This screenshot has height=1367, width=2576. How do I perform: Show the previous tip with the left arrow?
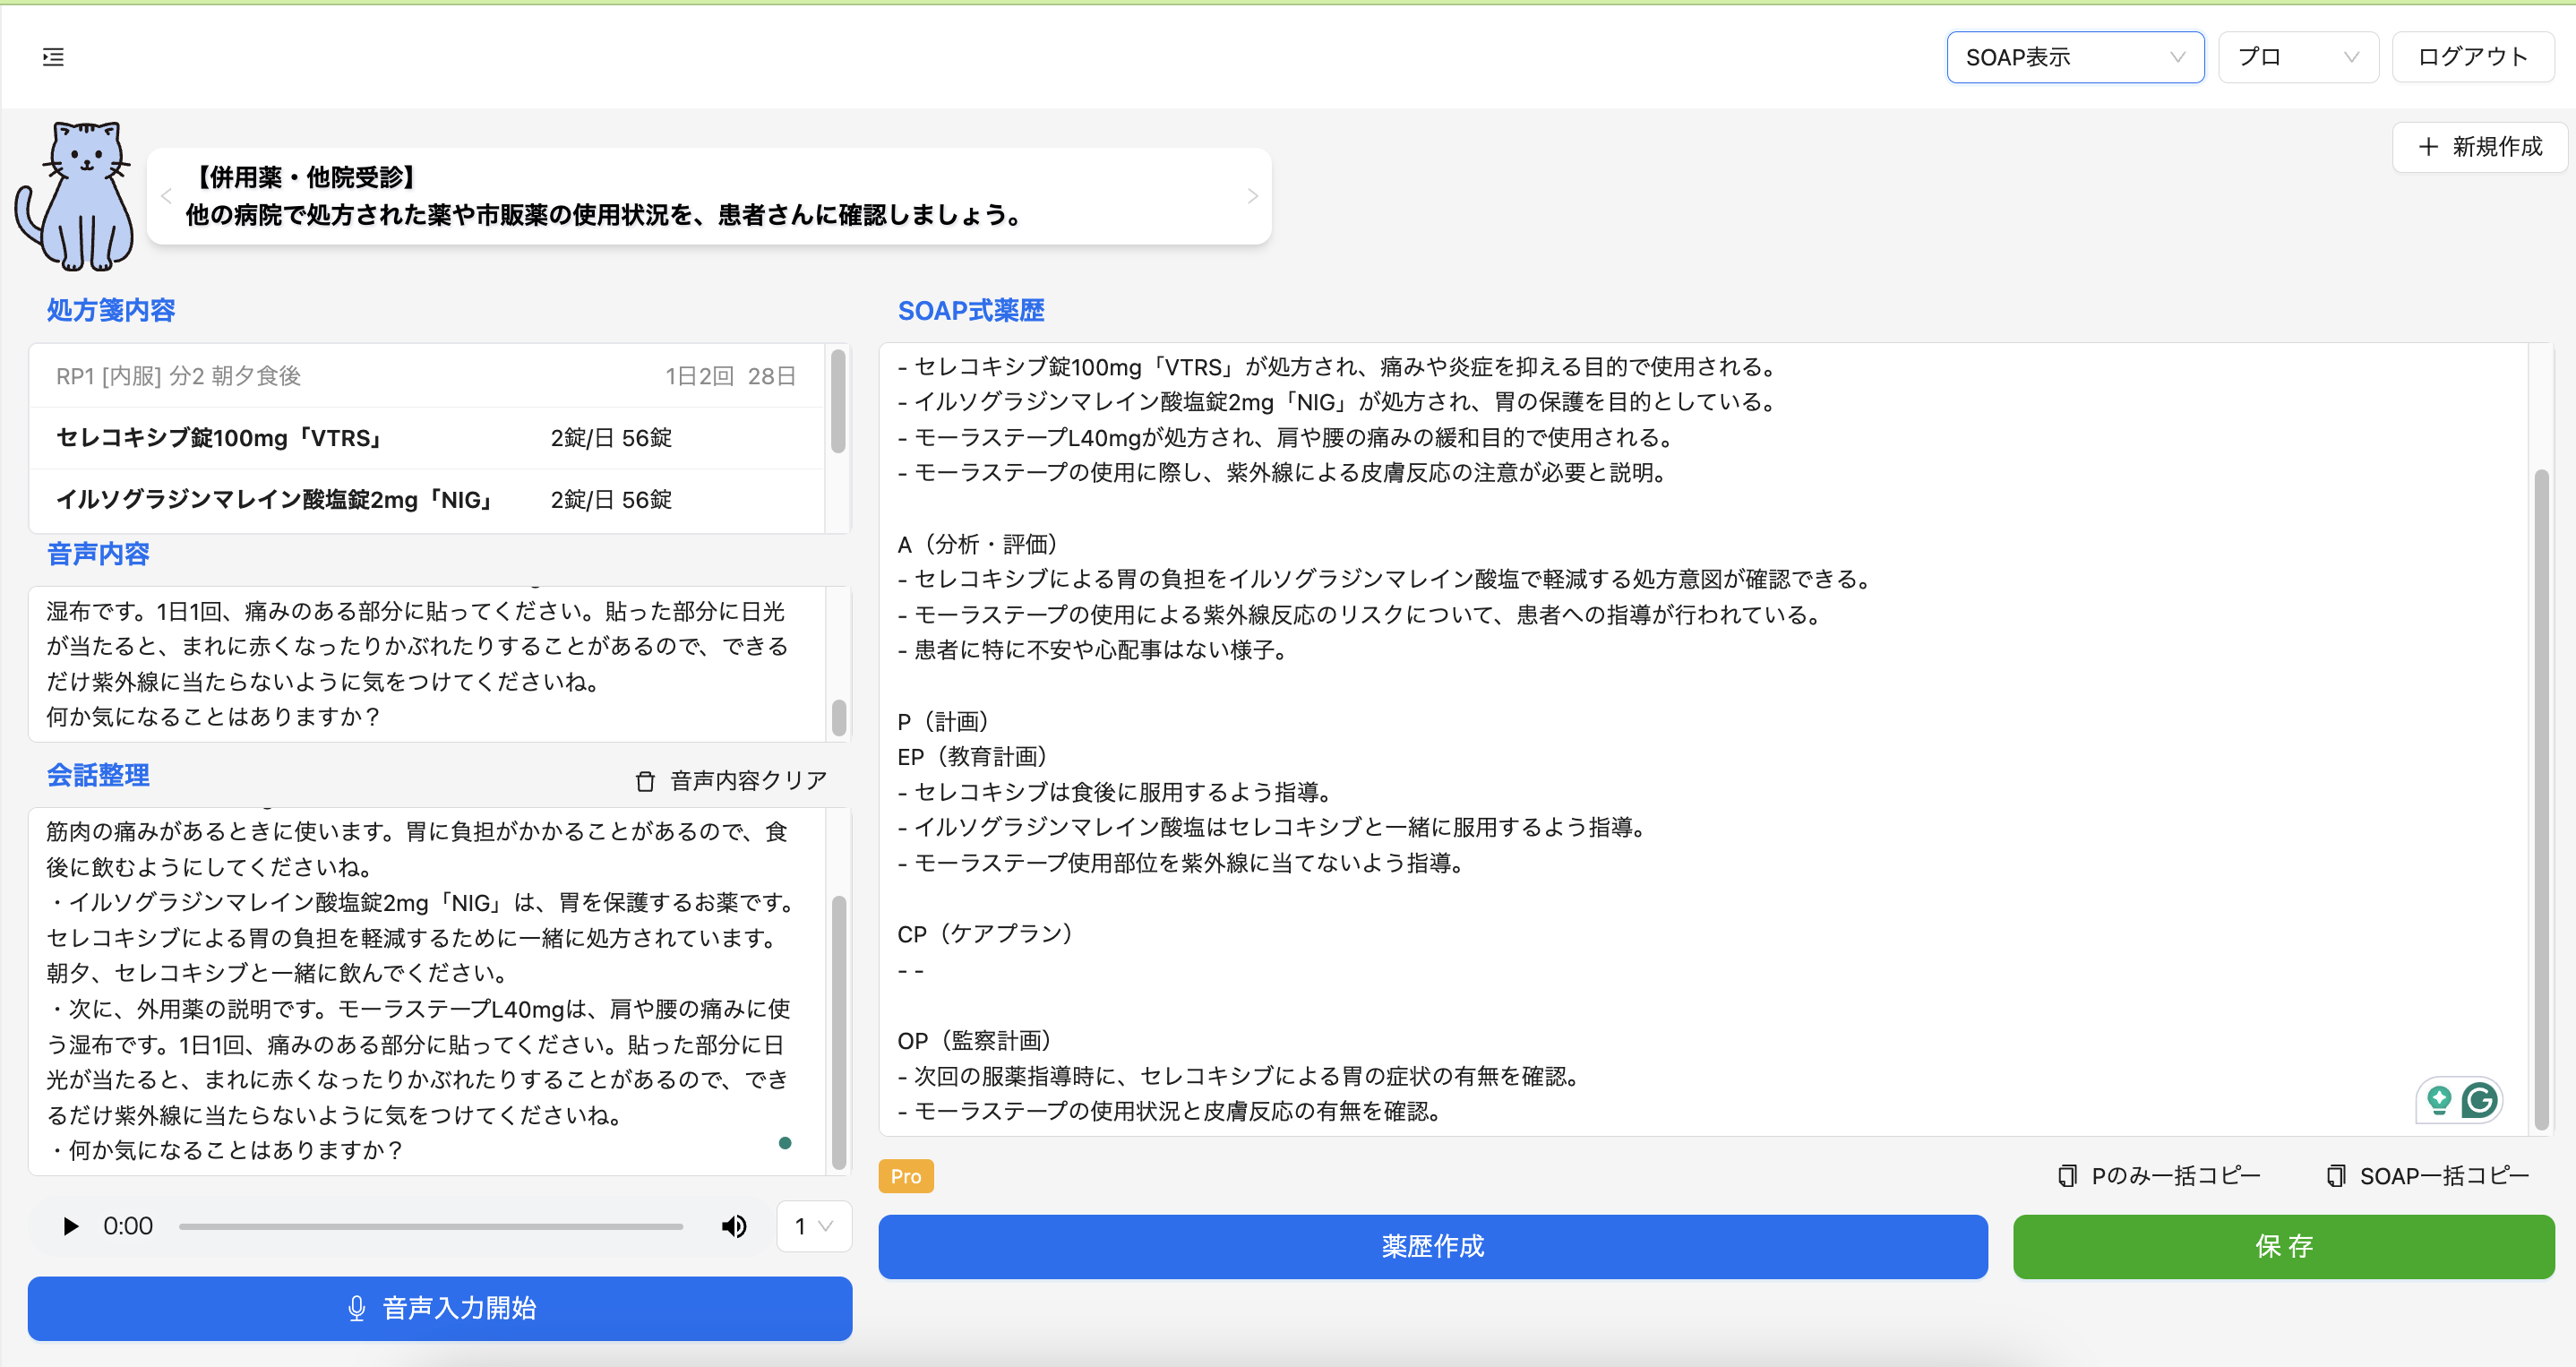coord(166,195)
